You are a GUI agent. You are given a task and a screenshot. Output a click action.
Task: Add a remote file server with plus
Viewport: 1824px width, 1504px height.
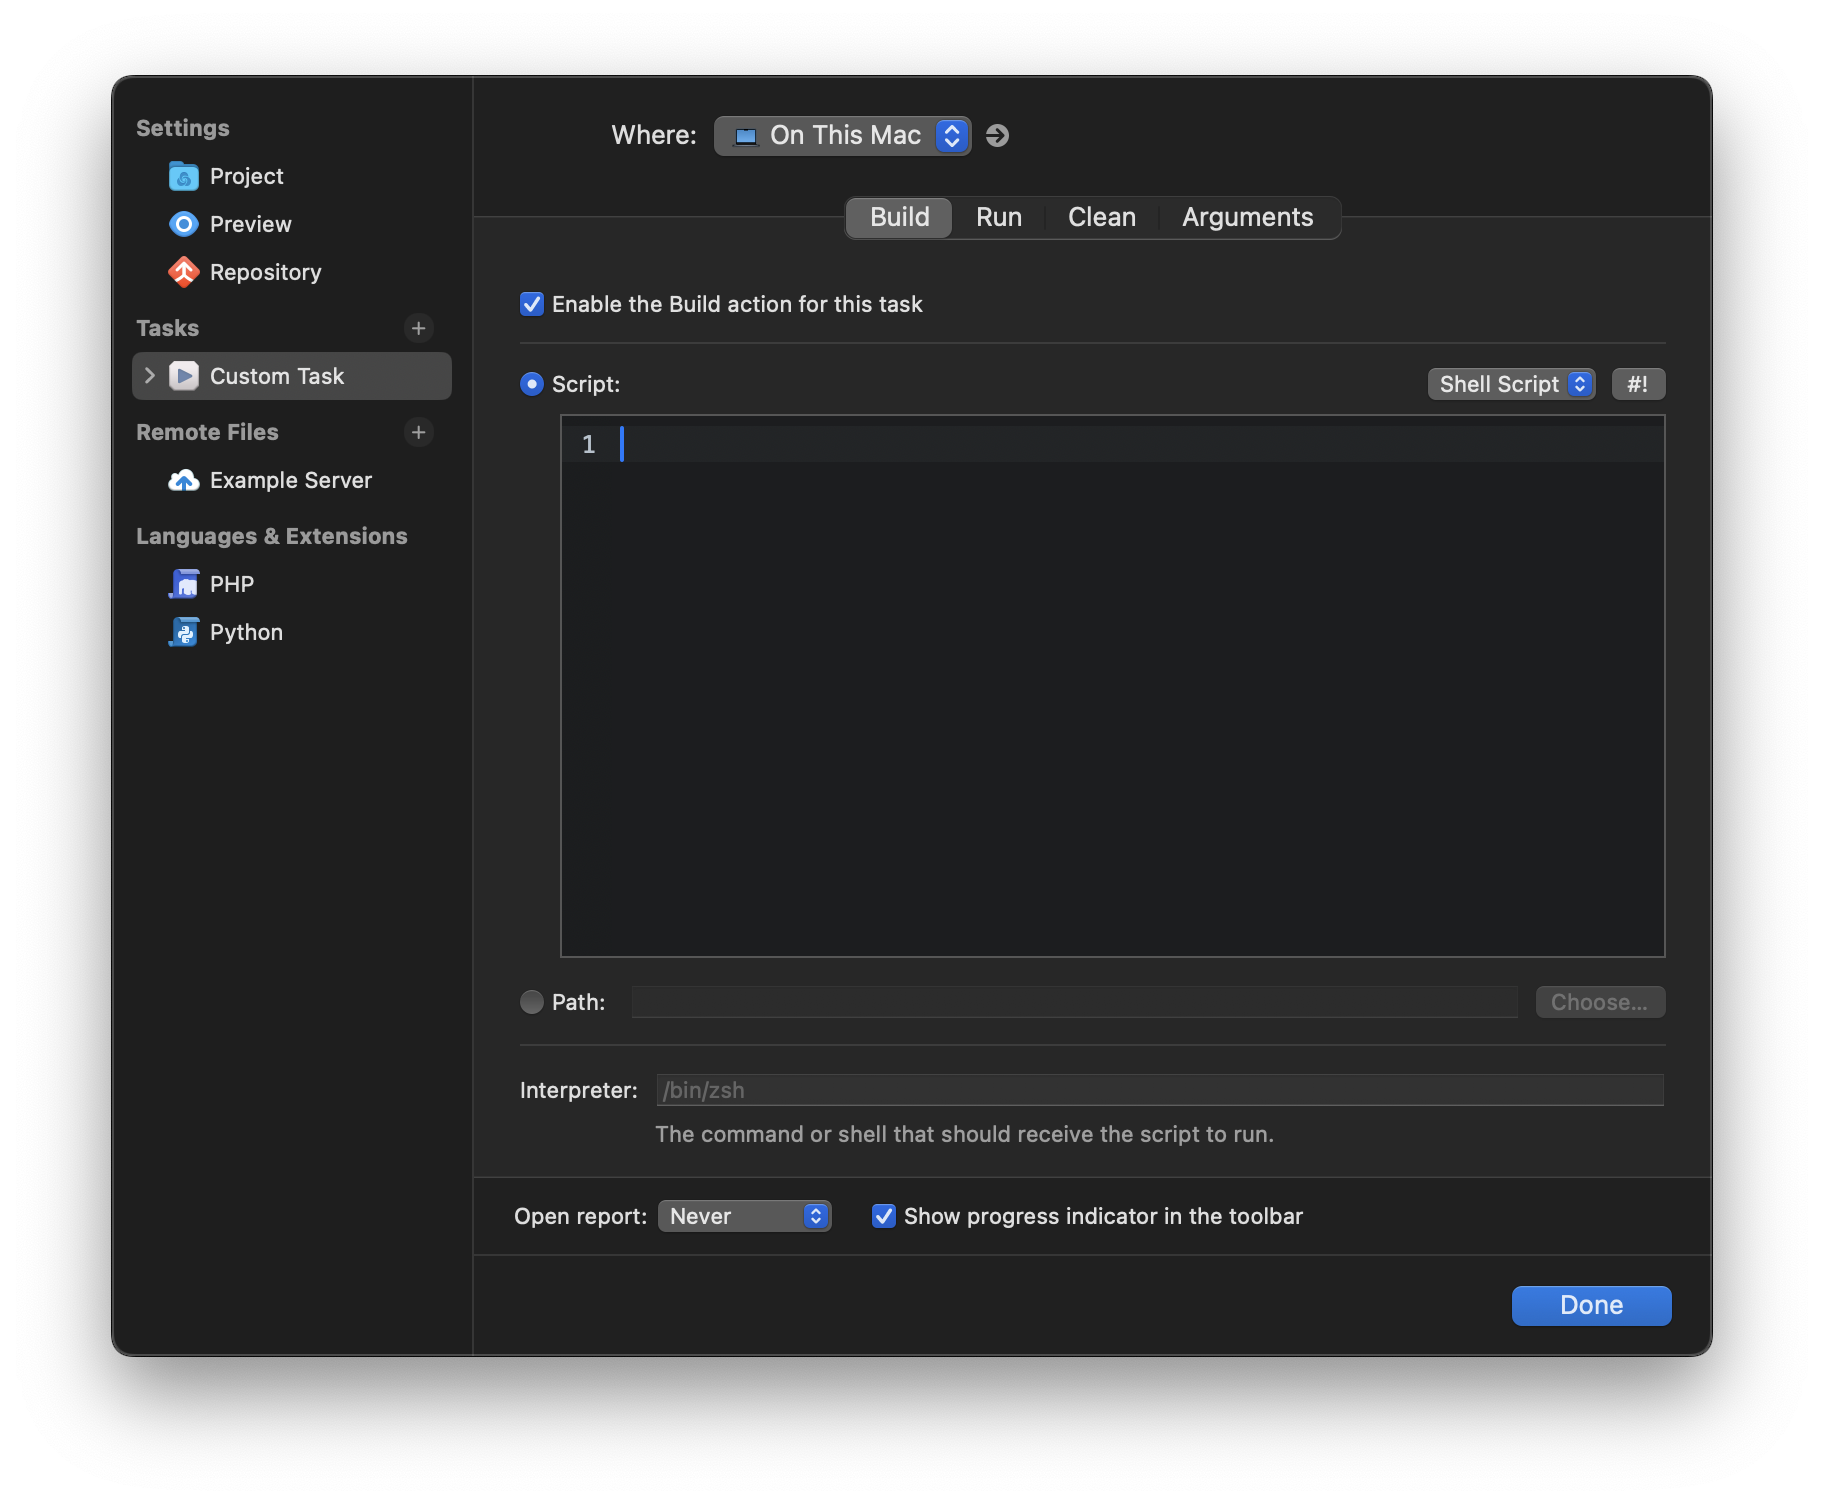pyautogui.click(x=419, y=432)
